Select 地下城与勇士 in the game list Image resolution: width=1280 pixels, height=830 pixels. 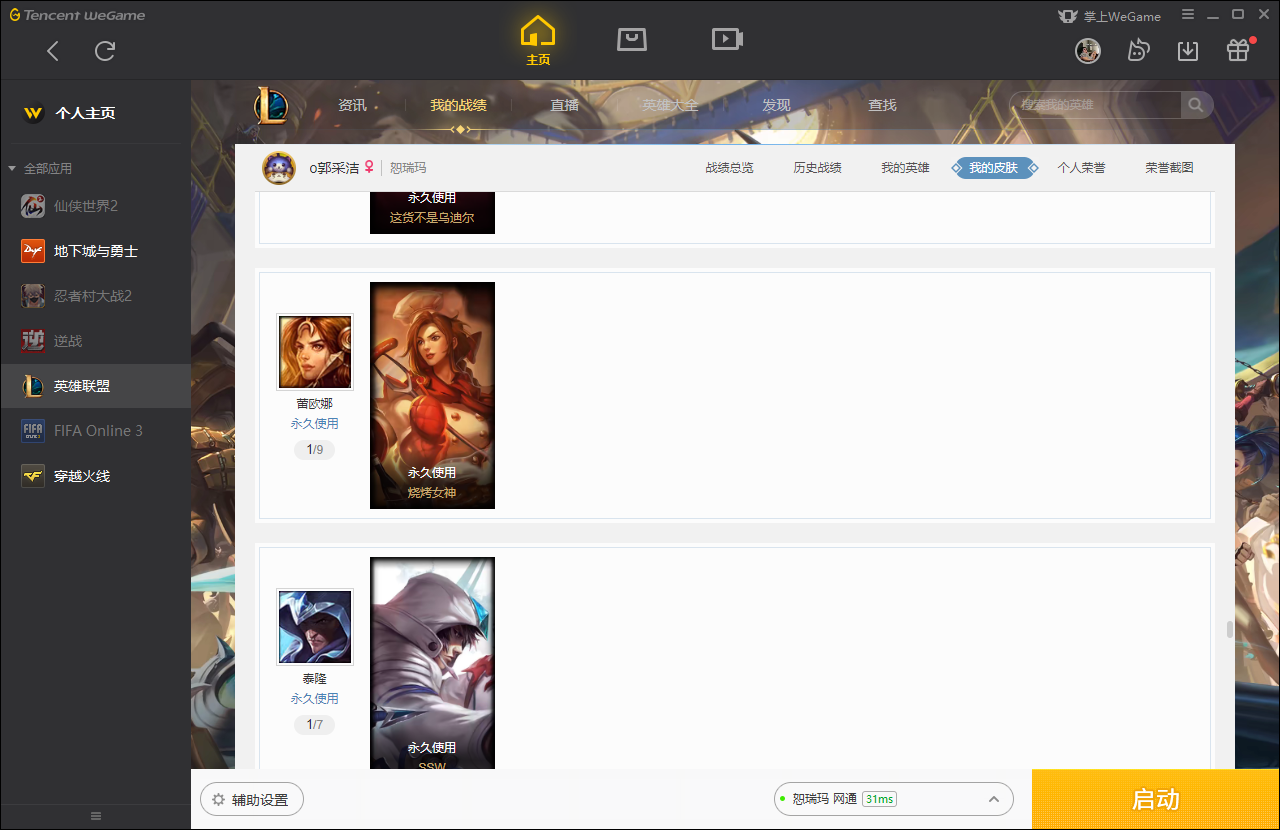(95, 251)
